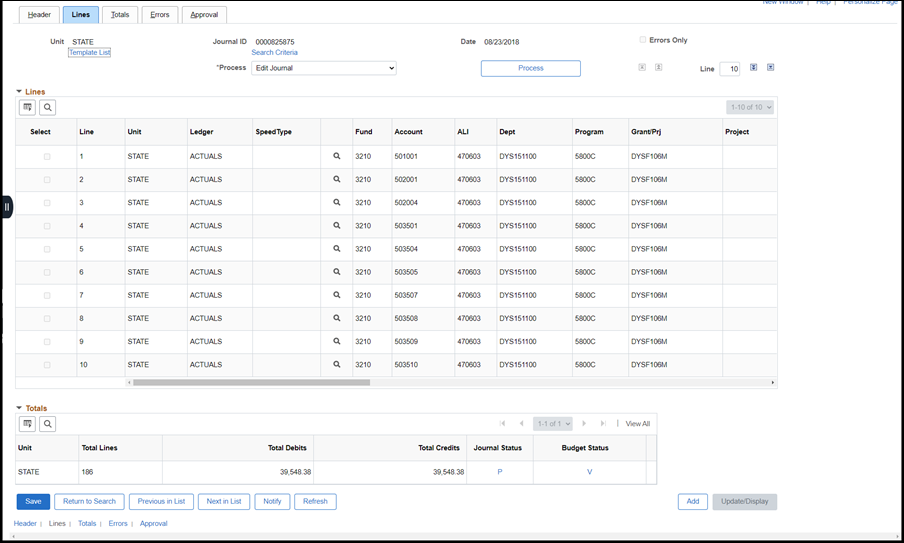Screen dimensions: 904x543
Task: Click the Save button
Action: [x=33, y=501]
